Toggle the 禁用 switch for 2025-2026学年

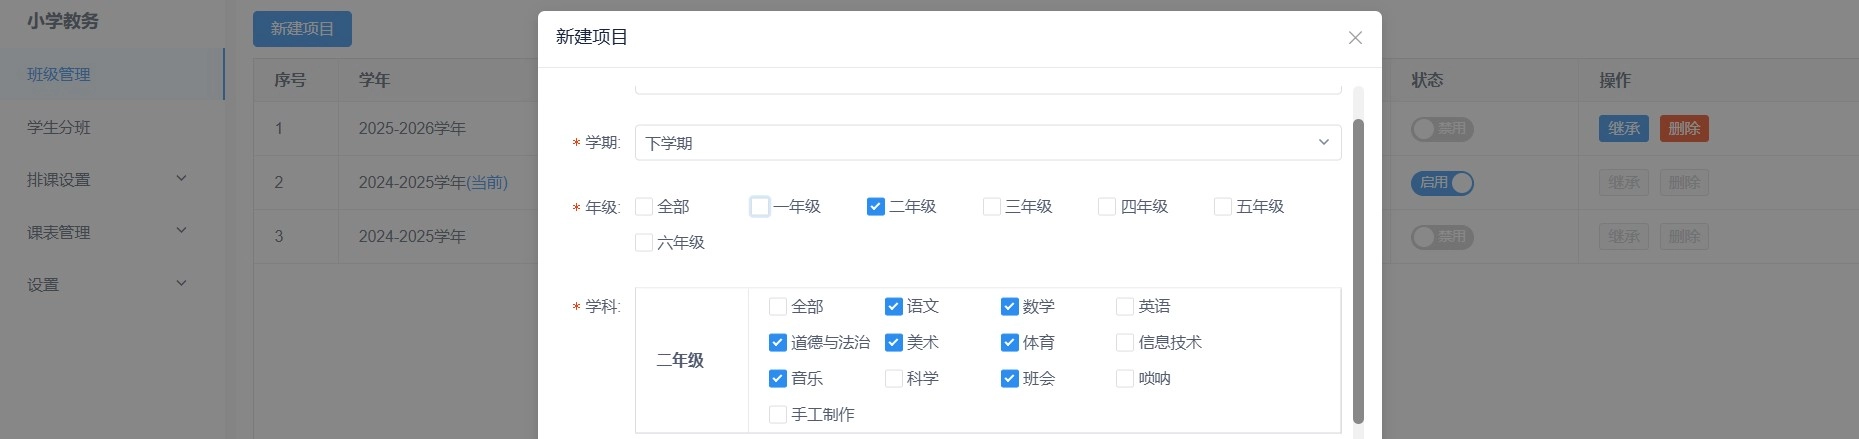click(1442, 129)
